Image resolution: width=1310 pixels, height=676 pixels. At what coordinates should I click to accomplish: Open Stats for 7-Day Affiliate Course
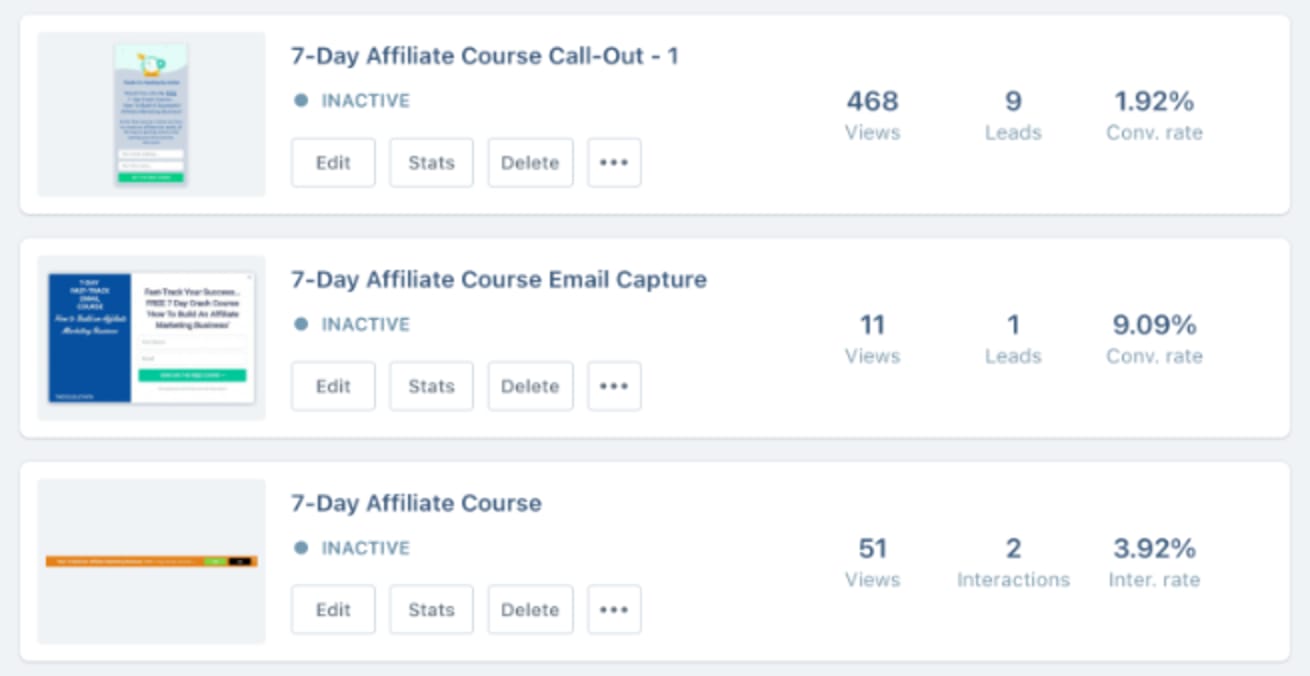click(431, 610)
